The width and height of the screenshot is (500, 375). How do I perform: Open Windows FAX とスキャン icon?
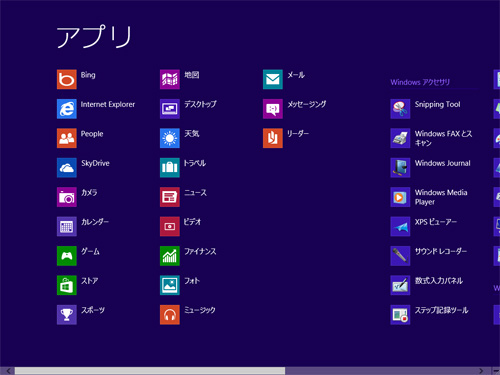click(x=400, y=138)
